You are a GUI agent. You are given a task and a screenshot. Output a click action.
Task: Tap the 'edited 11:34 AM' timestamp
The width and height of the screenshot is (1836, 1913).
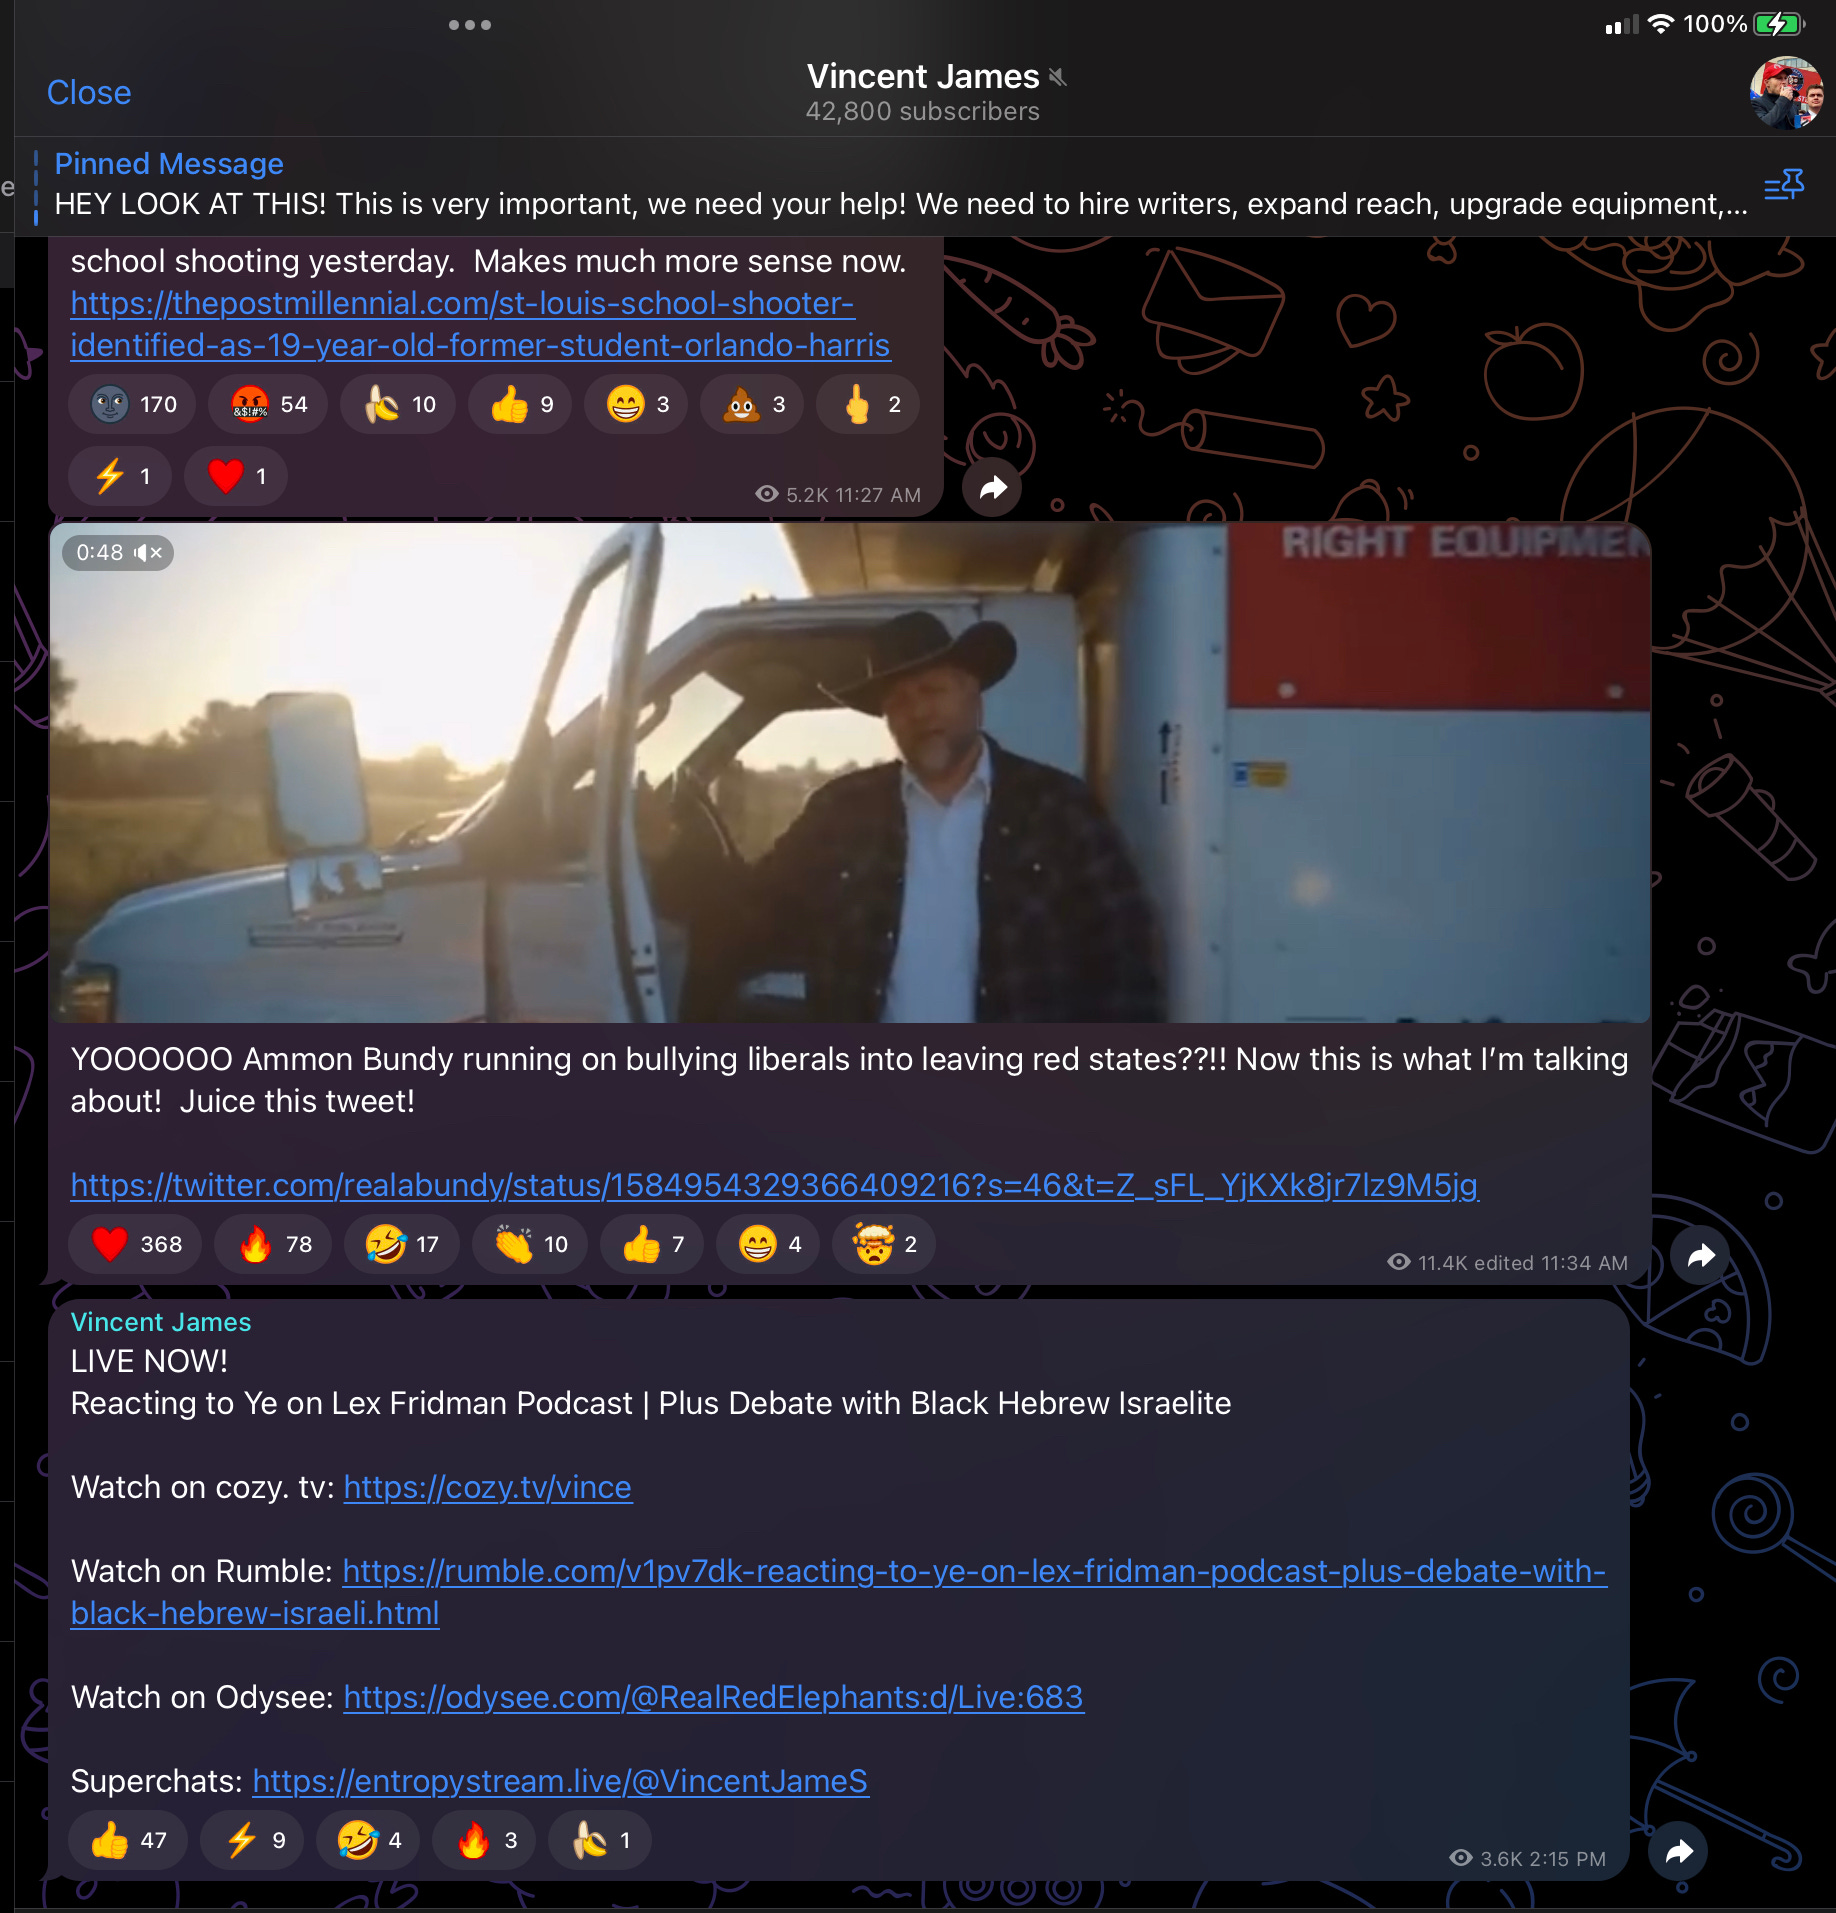click(x=1551, y=1263)
